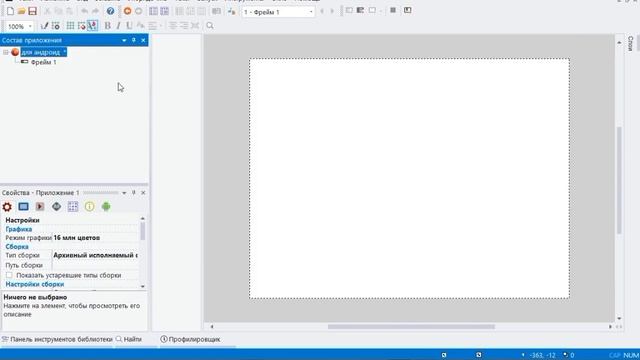Toggle Underline text formatting

(129, 26)
